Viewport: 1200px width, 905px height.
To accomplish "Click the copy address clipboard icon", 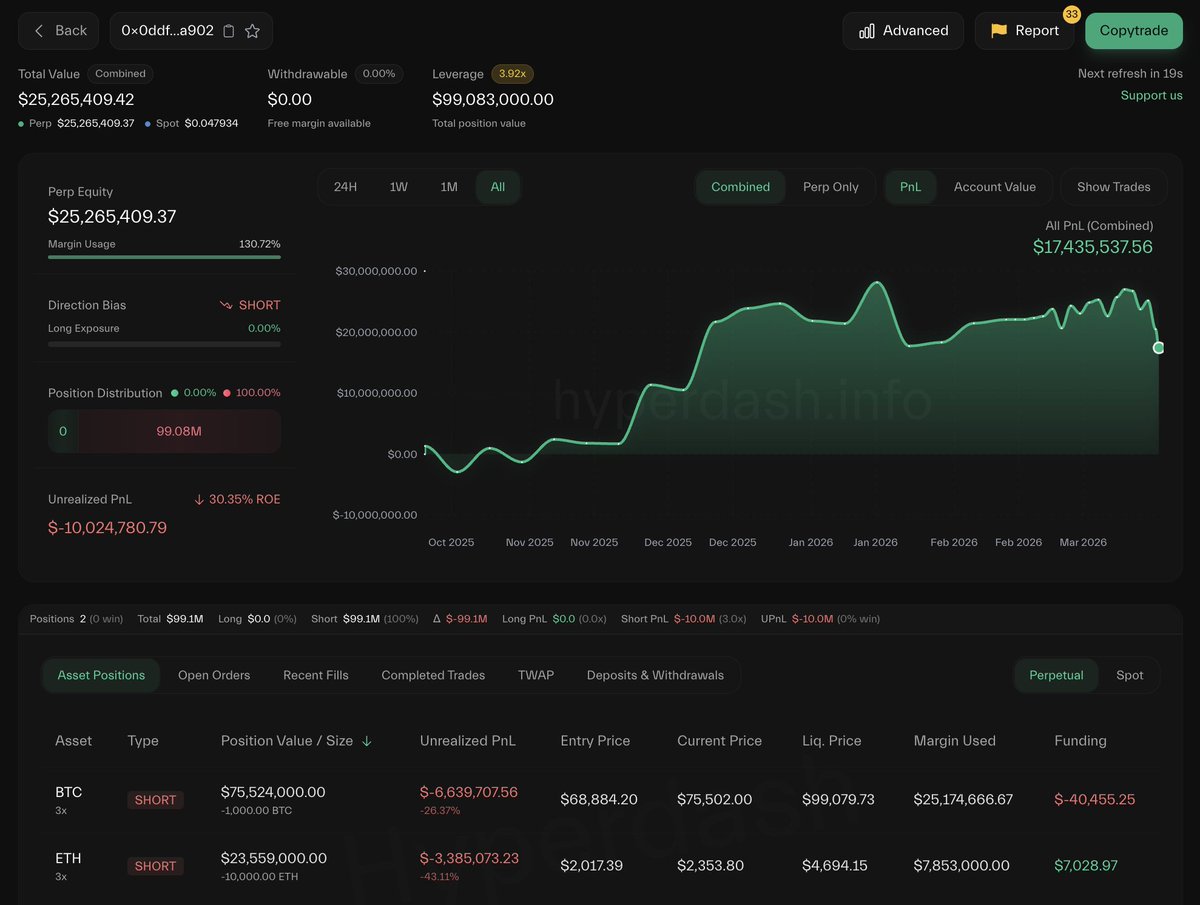I will [x=229, y=31].
